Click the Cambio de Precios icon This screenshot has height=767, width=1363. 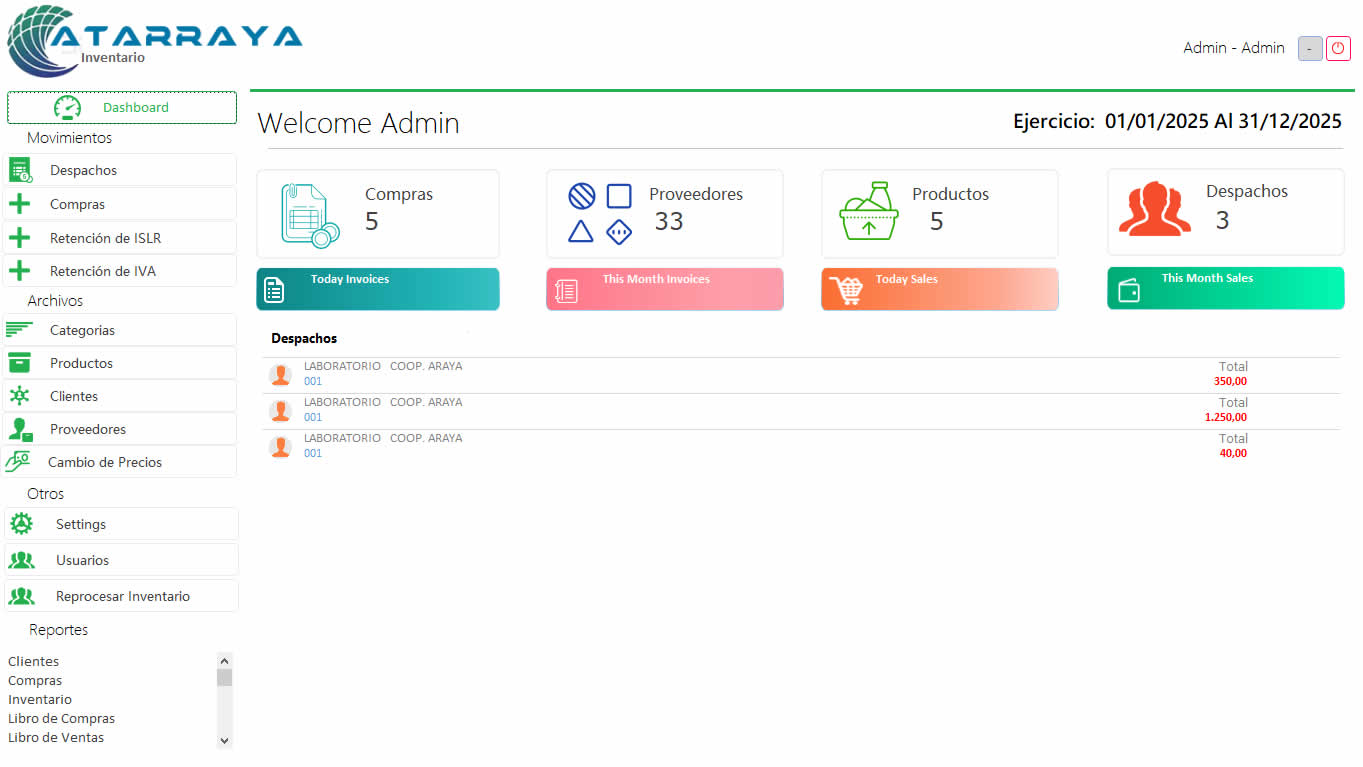click(x=18, y=462)
